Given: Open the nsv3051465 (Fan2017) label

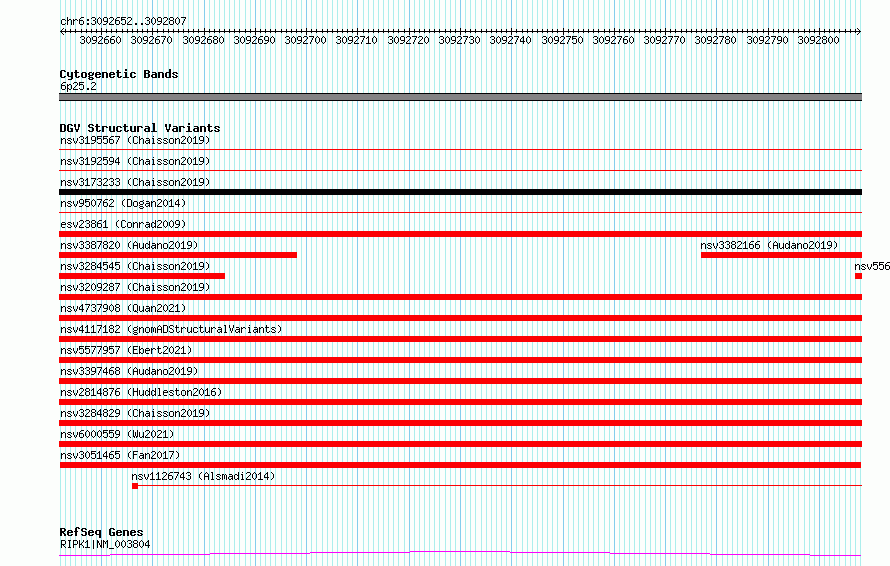Looking at the screenshot, I should click(x=120, y=455).
